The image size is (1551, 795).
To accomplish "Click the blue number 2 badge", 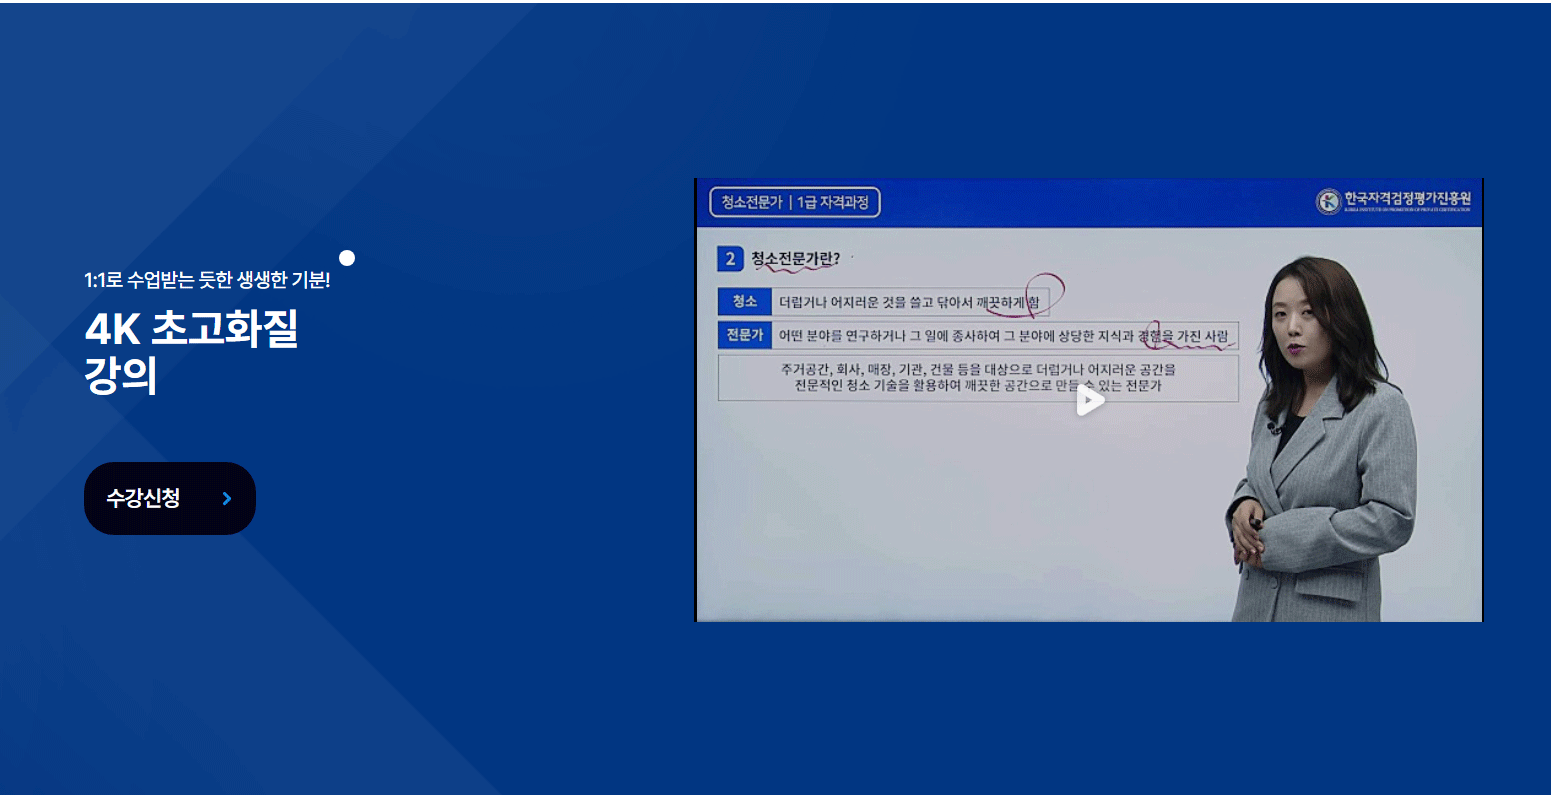I will [730, 259].
